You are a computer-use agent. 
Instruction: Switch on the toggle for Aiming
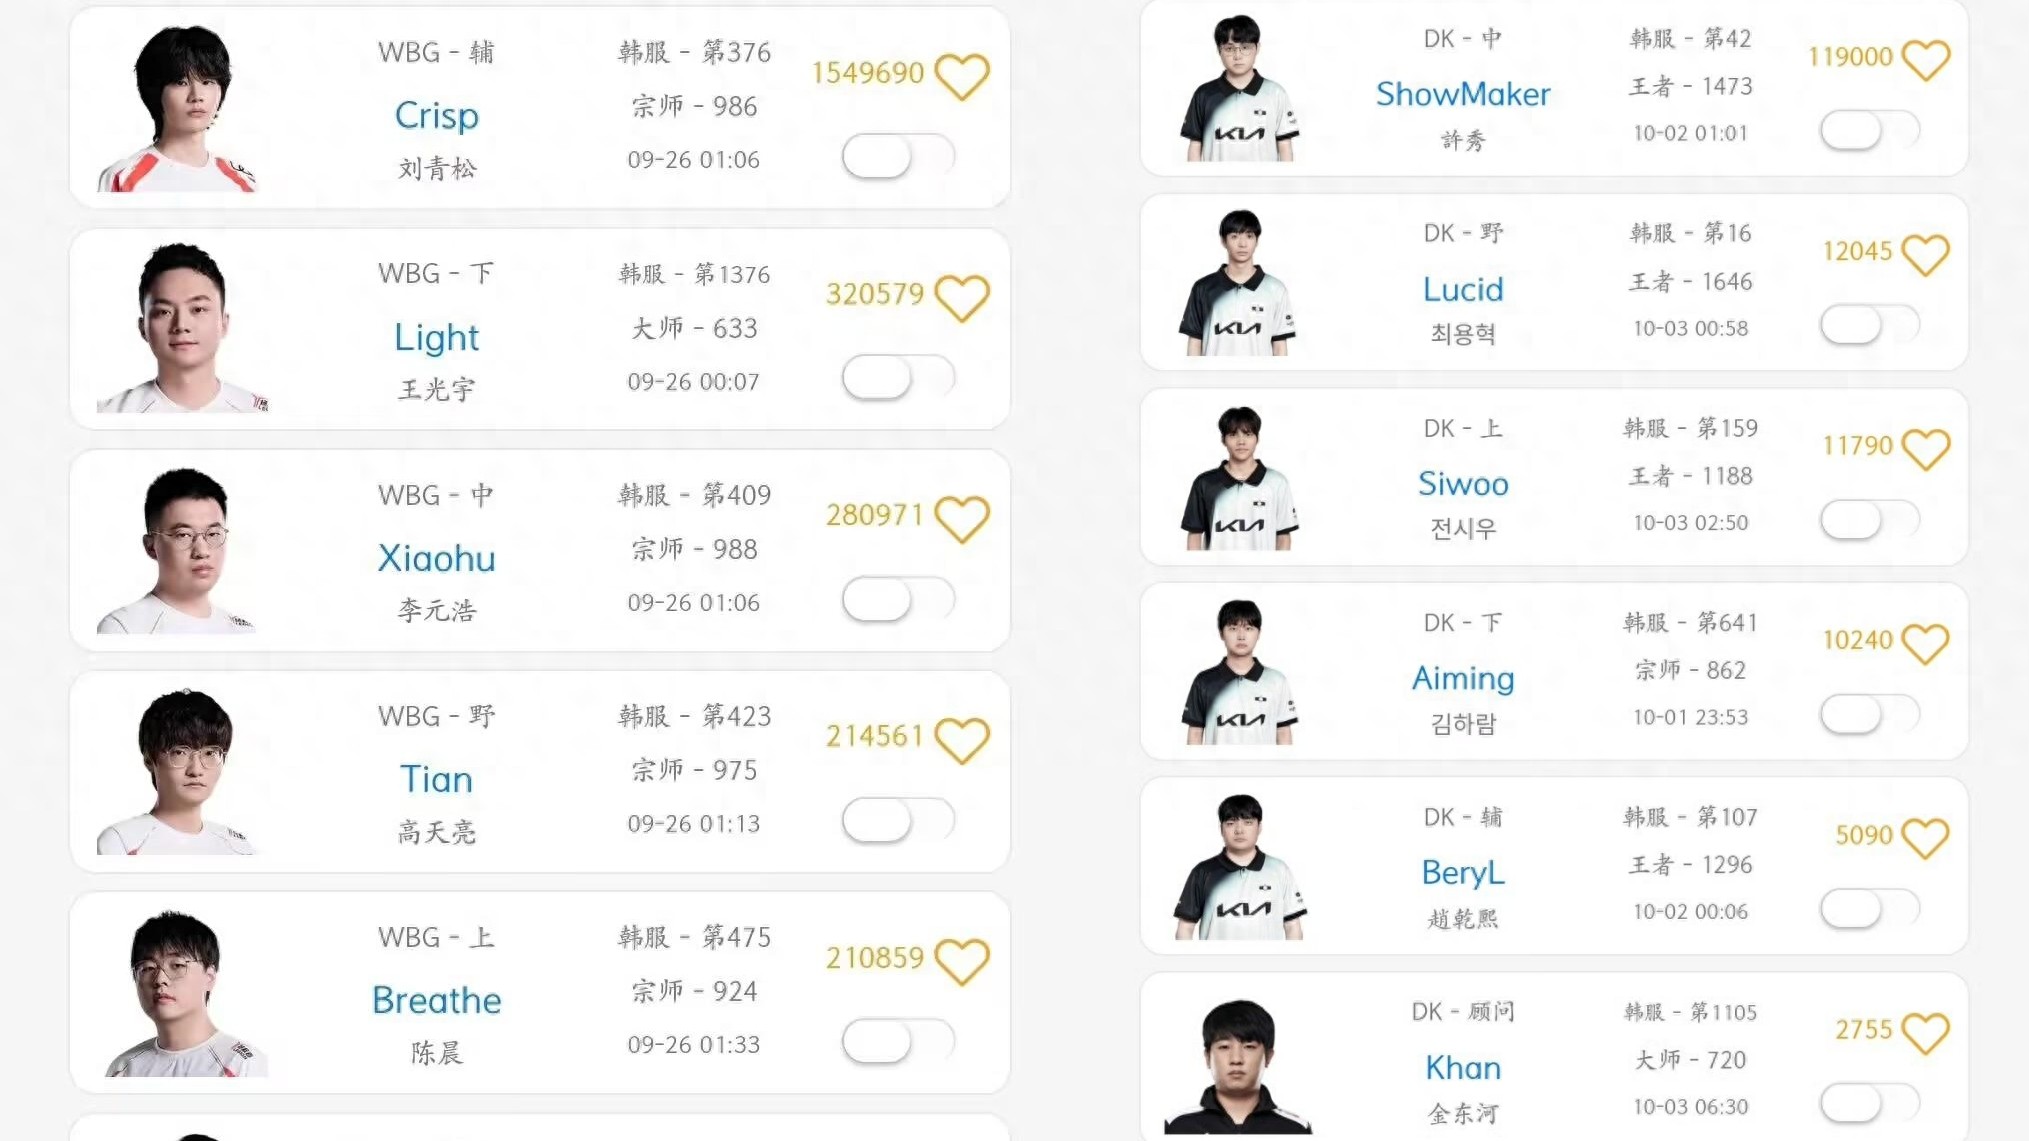click(x=1869, y=714)
